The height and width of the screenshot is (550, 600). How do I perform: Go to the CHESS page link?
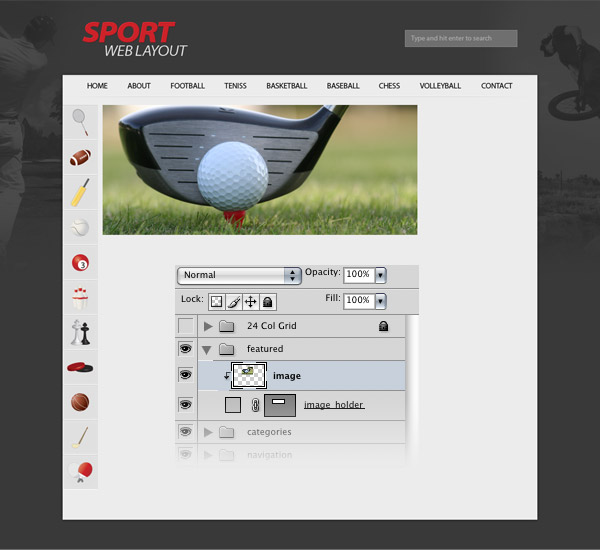click(389, 86)
